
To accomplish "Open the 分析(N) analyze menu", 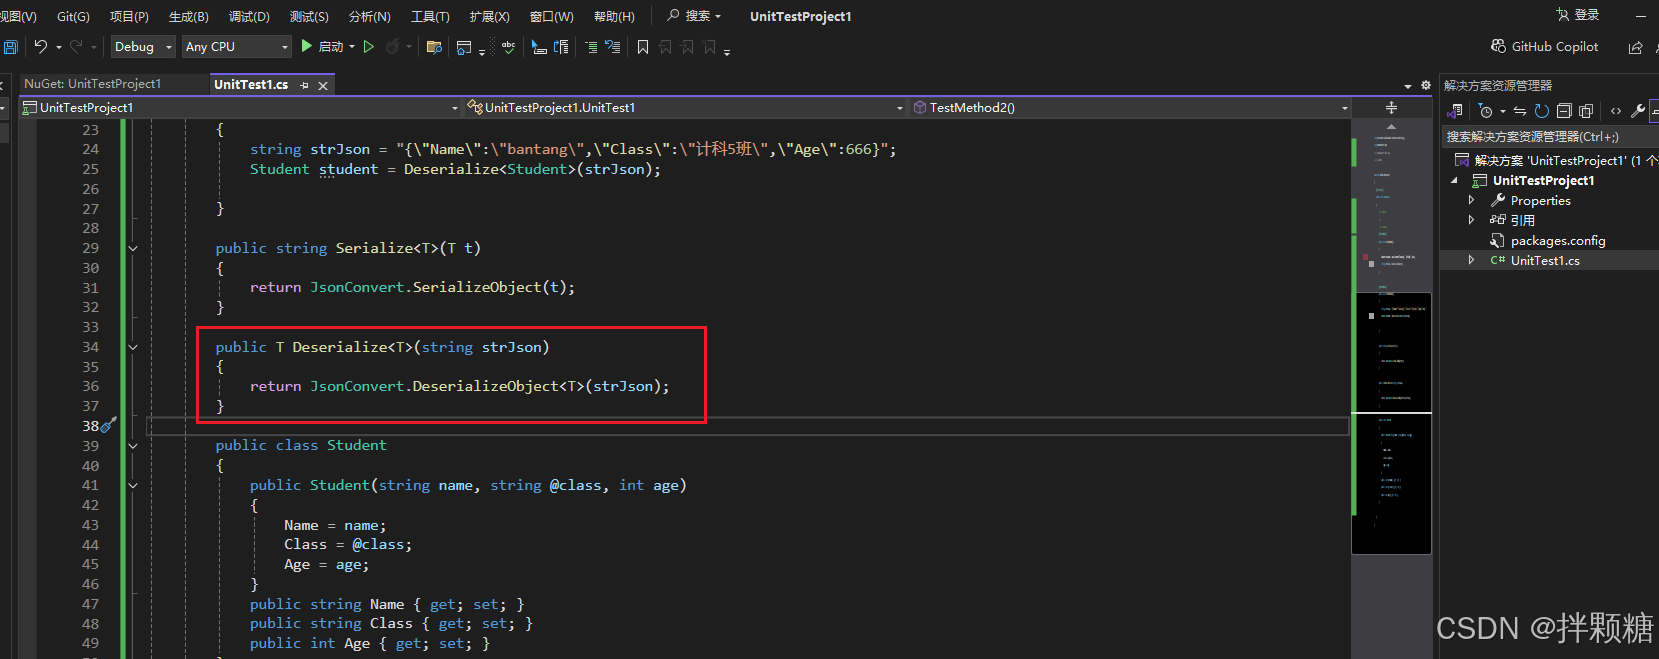I will 369,16.
